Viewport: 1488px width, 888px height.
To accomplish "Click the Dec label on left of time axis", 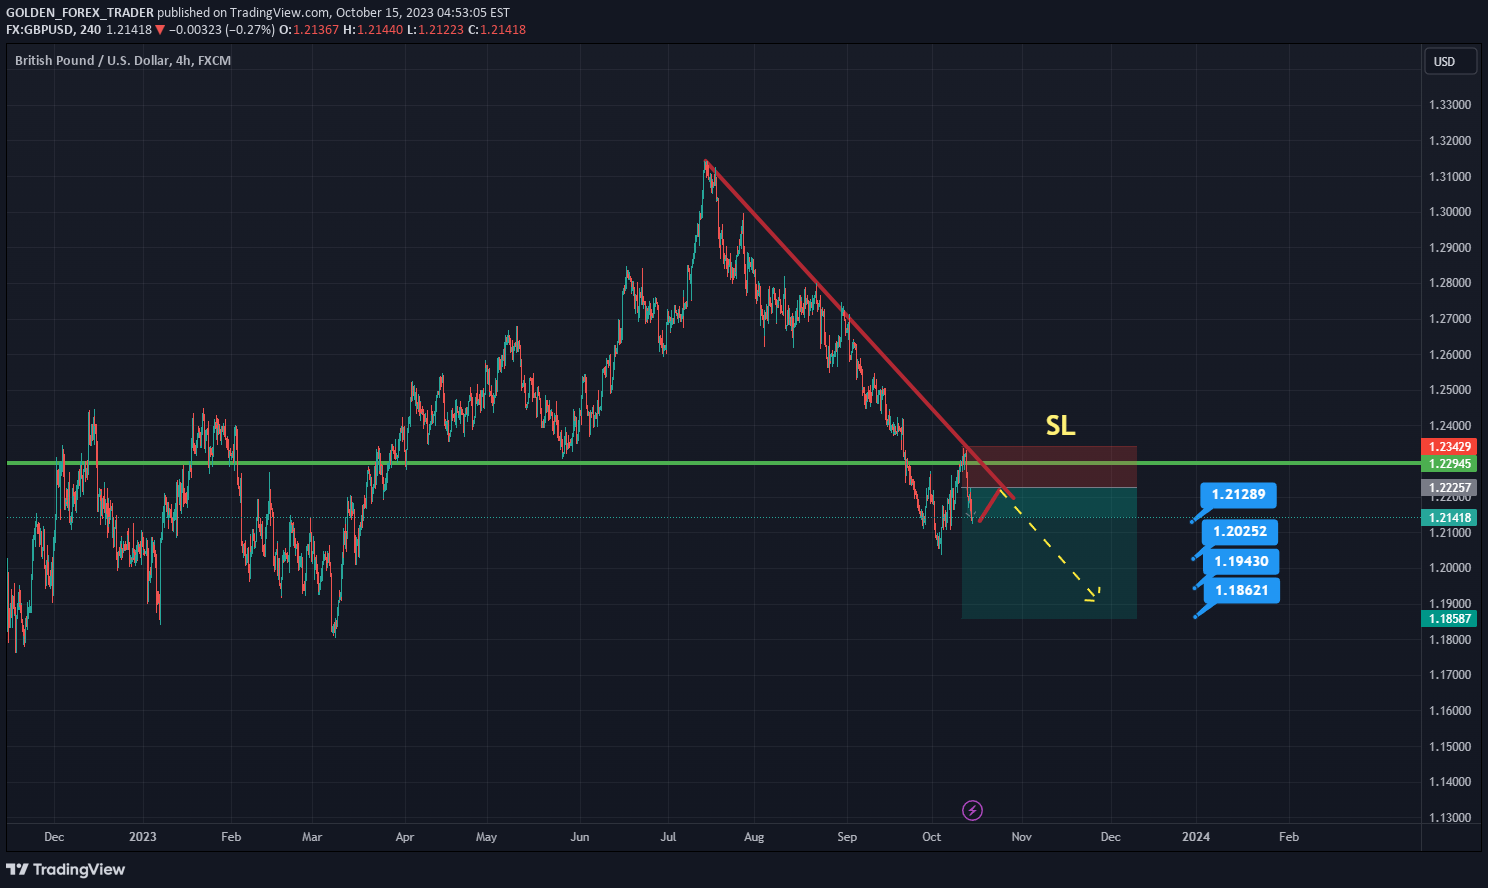I will (x=54, y=837).
